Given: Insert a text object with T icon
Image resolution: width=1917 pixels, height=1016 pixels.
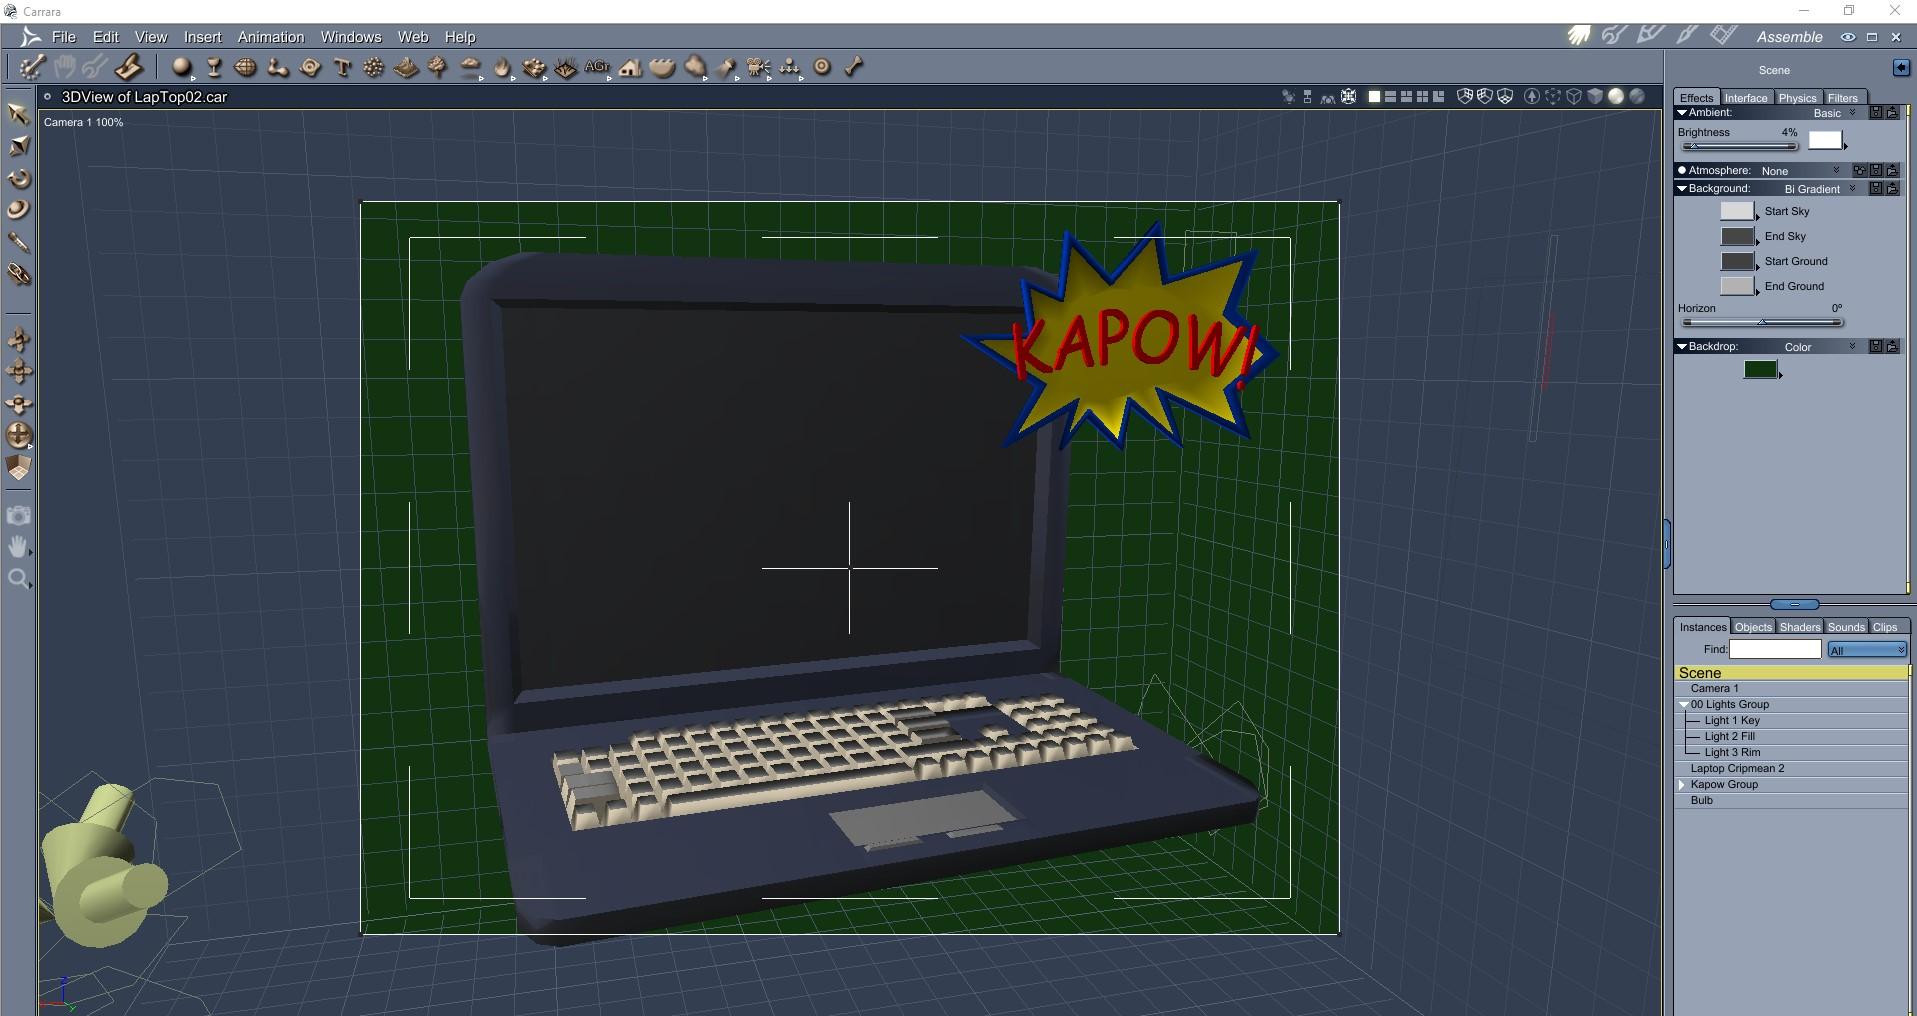Looking at the screenshot, I should (x=343, y=67).
